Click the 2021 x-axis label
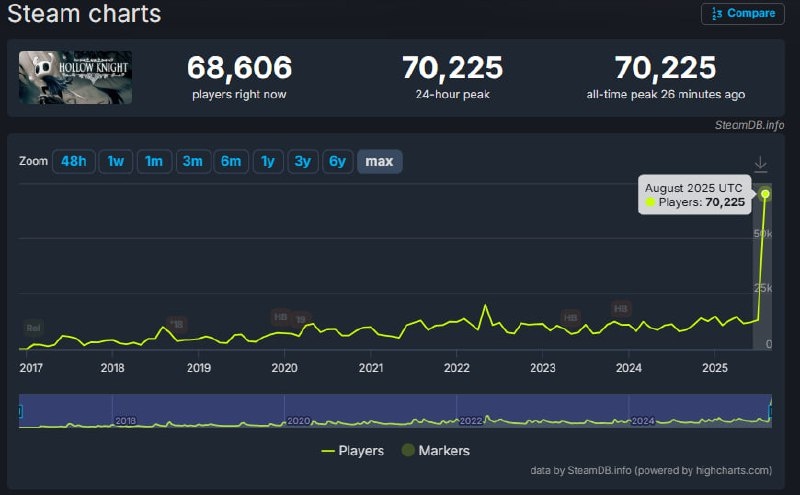Image resolution: width=800 pixels, height=495 pixels. (x=371, y=368)
